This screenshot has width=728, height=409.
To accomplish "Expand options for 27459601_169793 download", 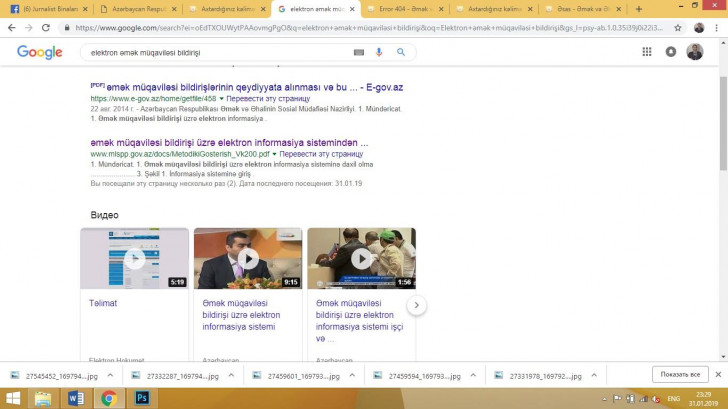I will click(352, 375).
